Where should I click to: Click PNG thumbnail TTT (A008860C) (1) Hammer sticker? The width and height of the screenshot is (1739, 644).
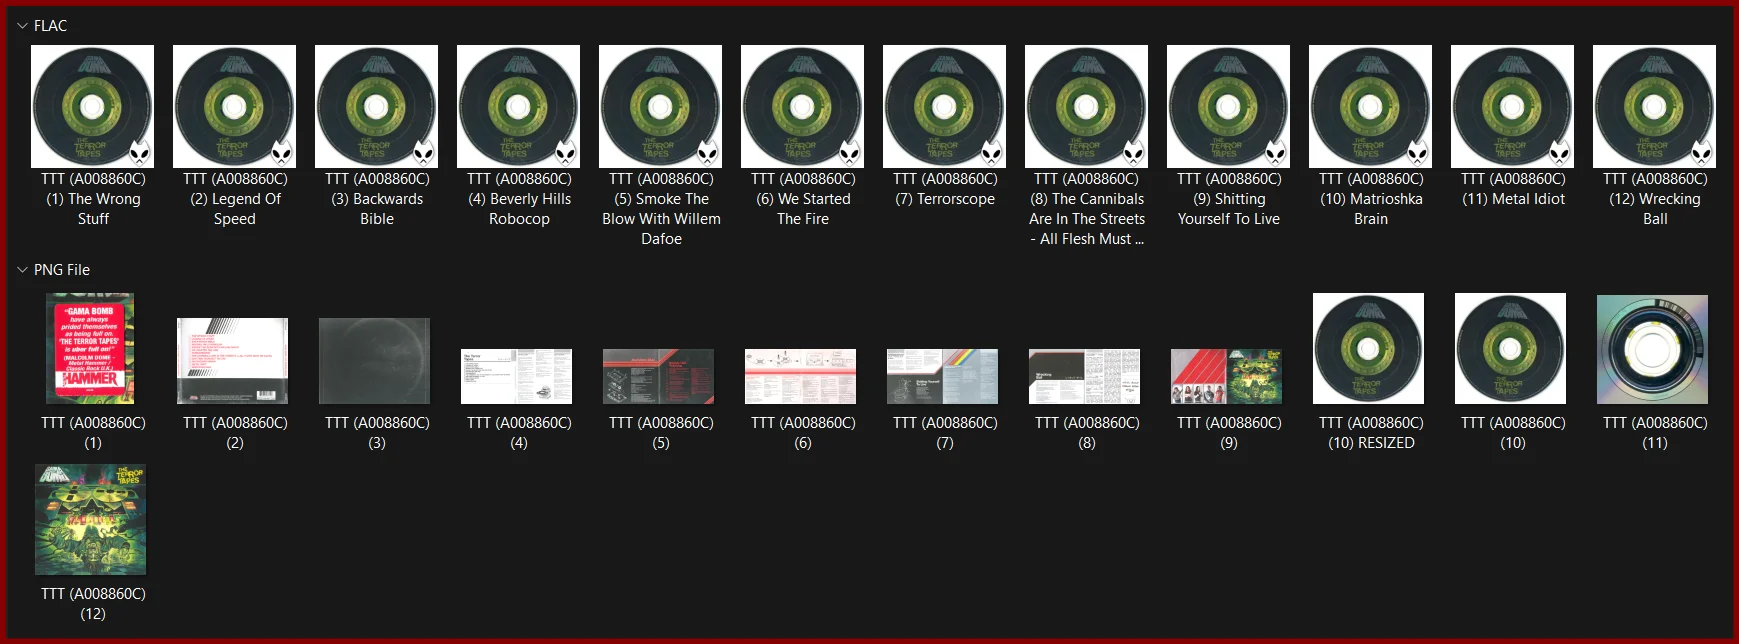tap(91, 348)
